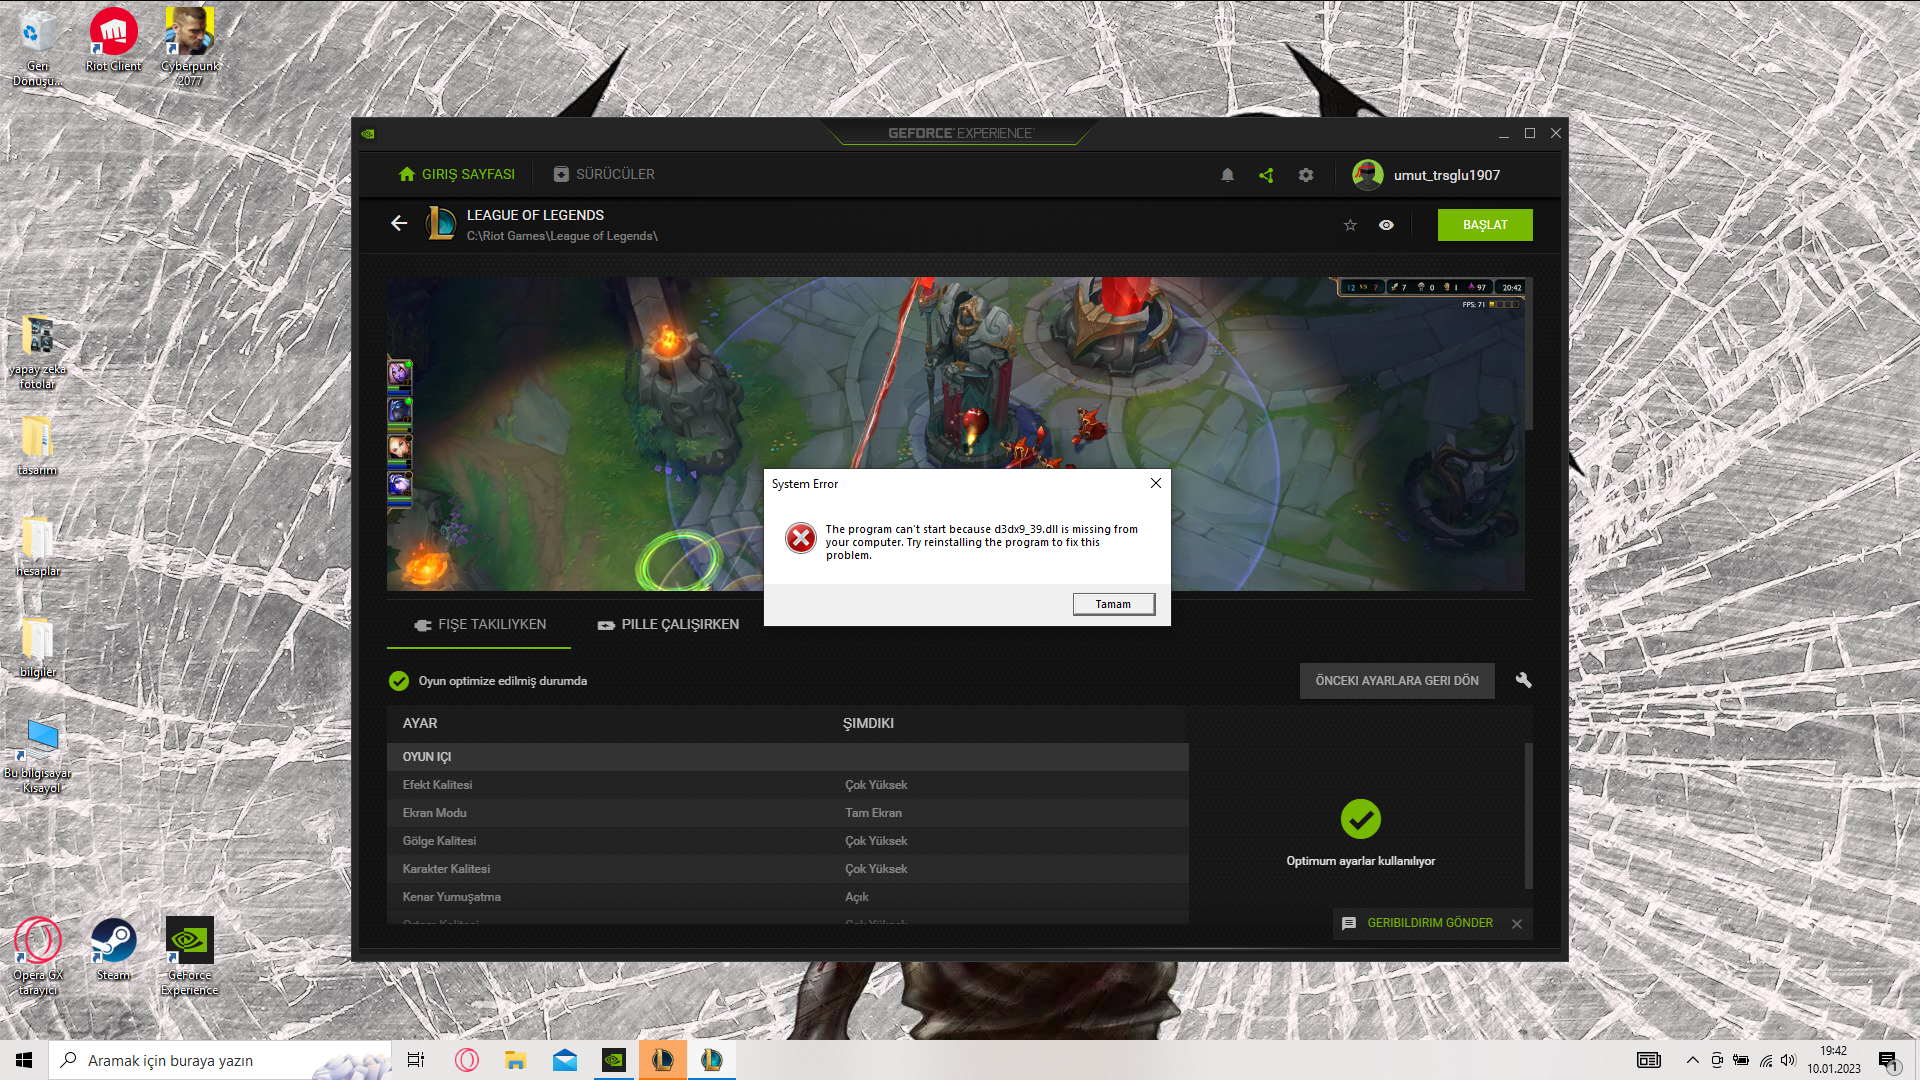The height and width of the screenshot is (1080, 1920).
Task: Click the notifications bell icon
Action: pyautogui.click(x=1227, y=175)
